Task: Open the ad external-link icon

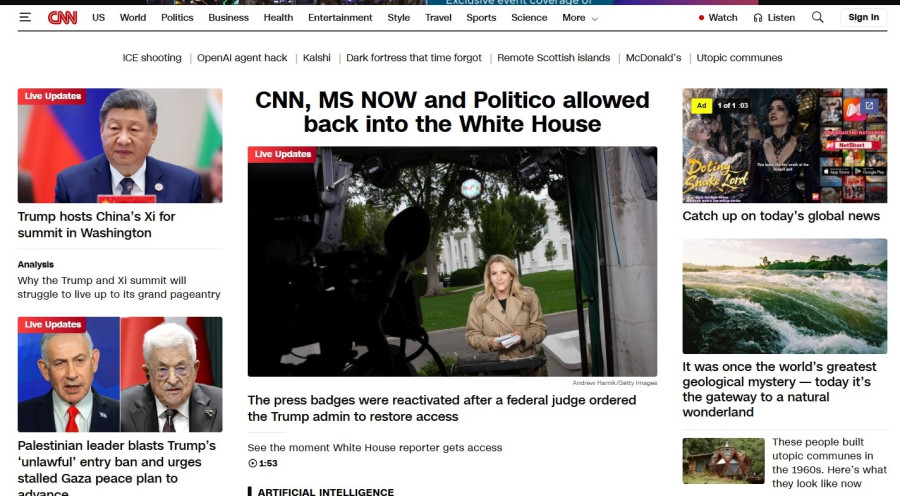Action: [869, 106]
